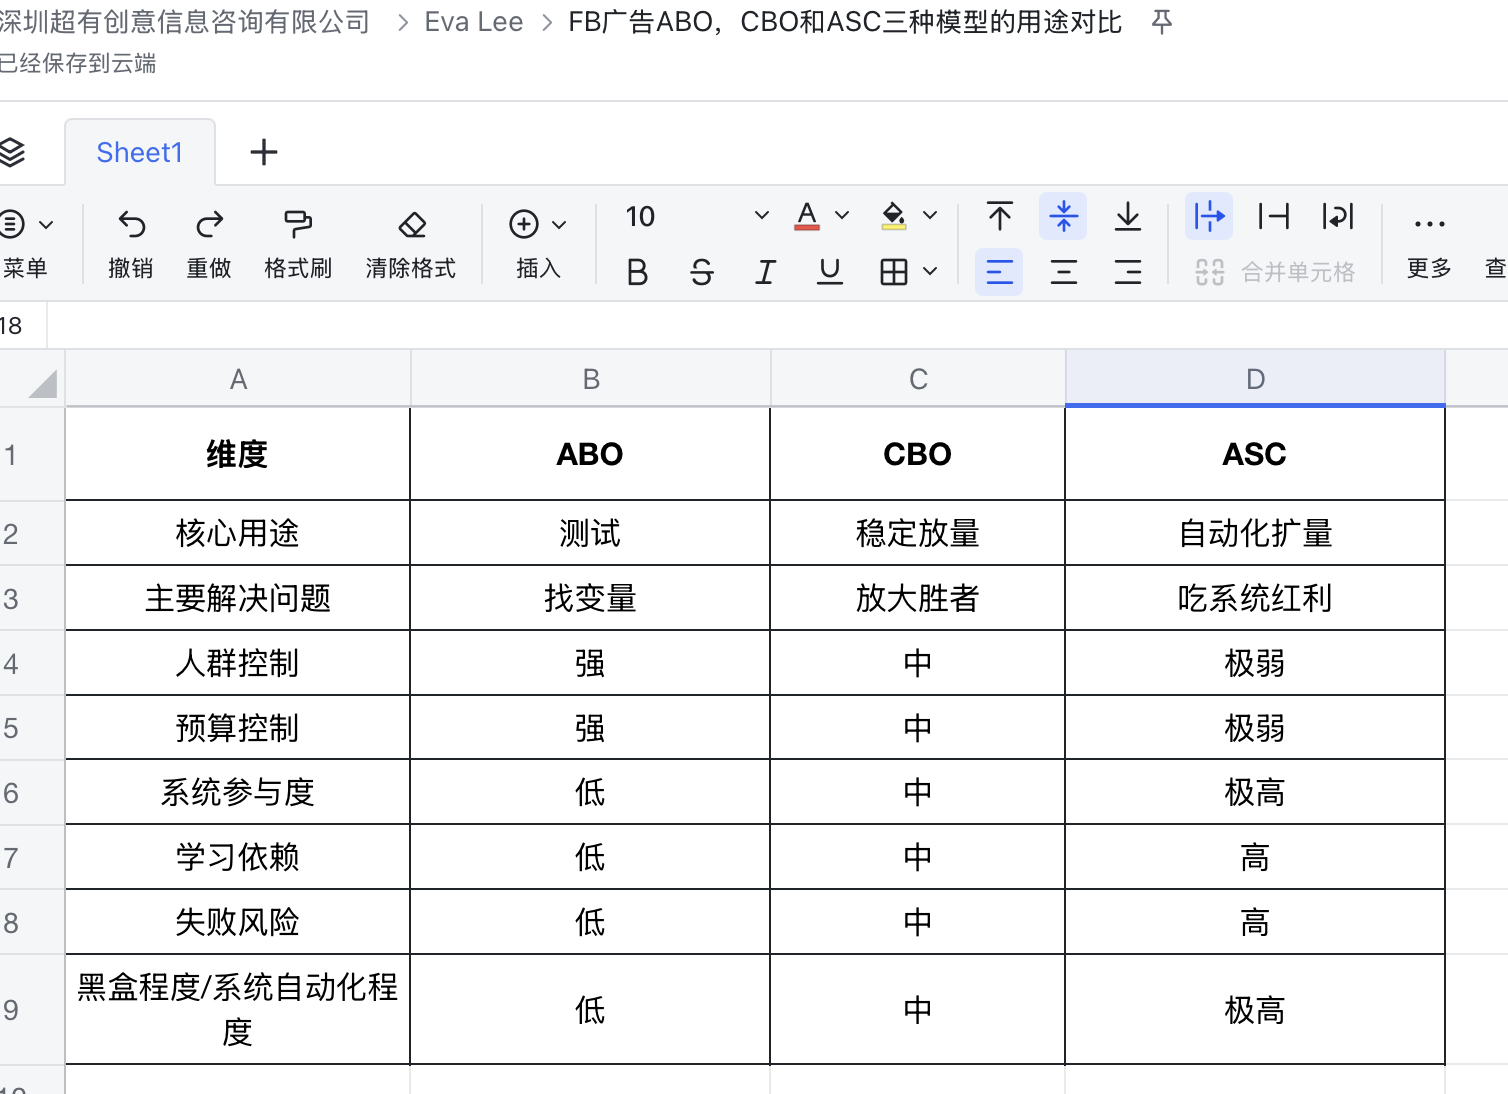Select column B header
Screen dimensions: 1508x1094
point(591,379)
